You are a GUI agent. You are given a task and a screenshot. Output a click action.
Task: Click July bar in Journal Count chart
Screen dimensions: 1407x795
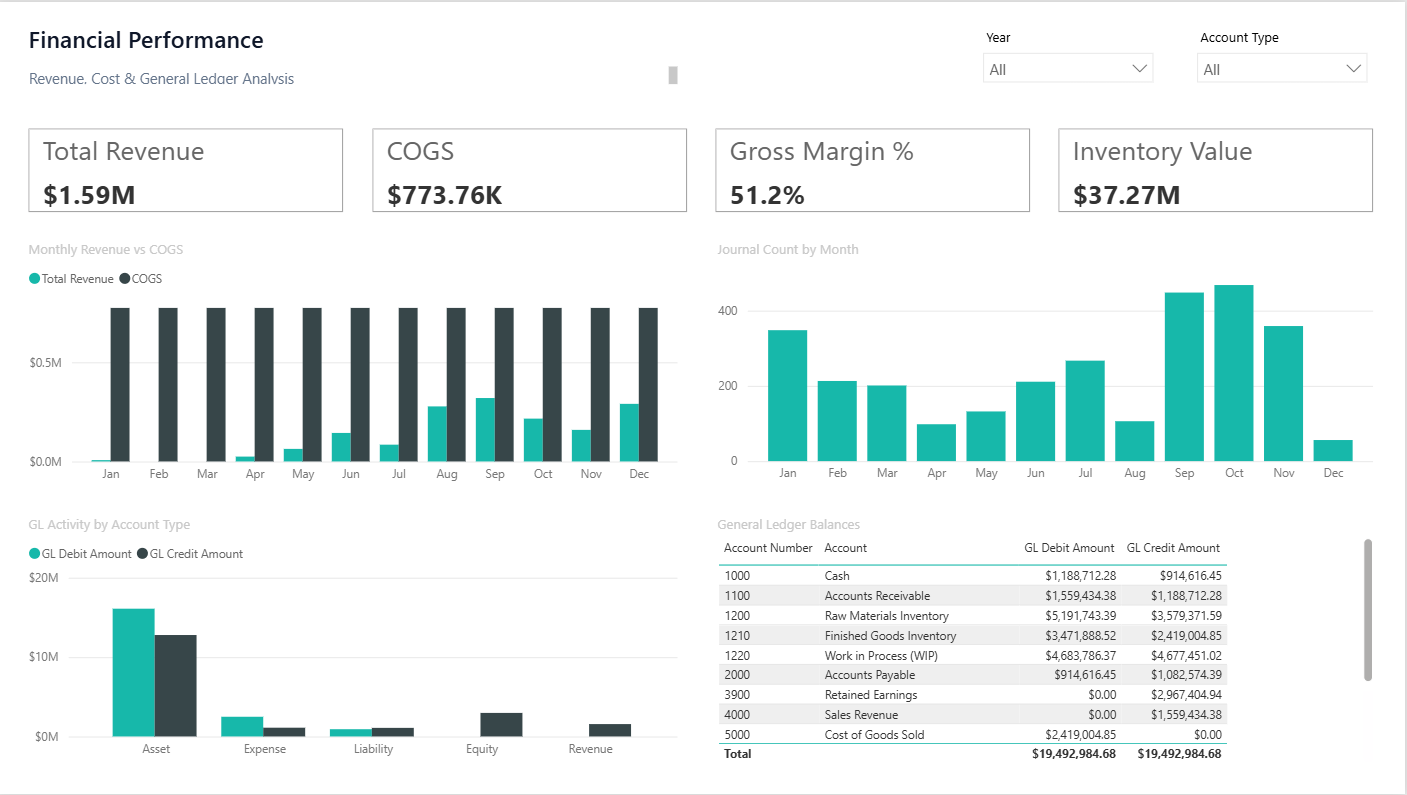pos(1085,411)
